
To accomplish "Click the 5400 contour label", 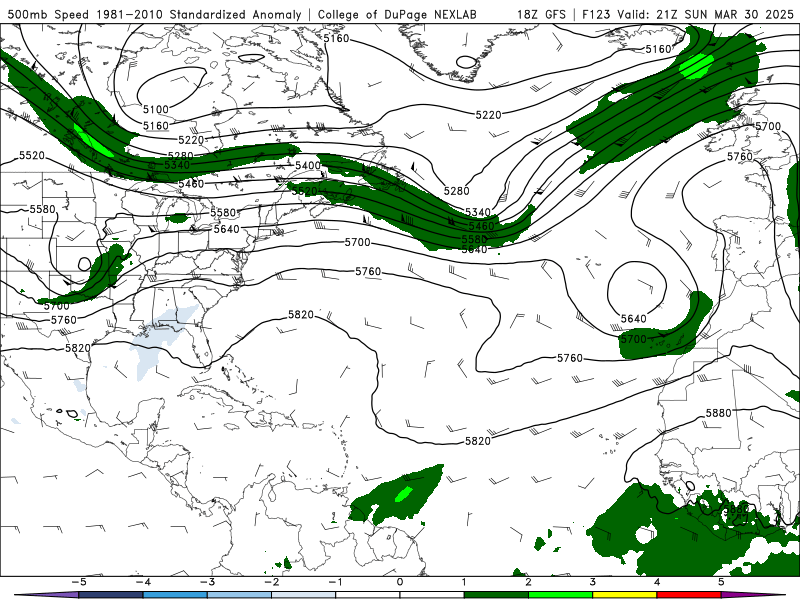I will point(308,165).
